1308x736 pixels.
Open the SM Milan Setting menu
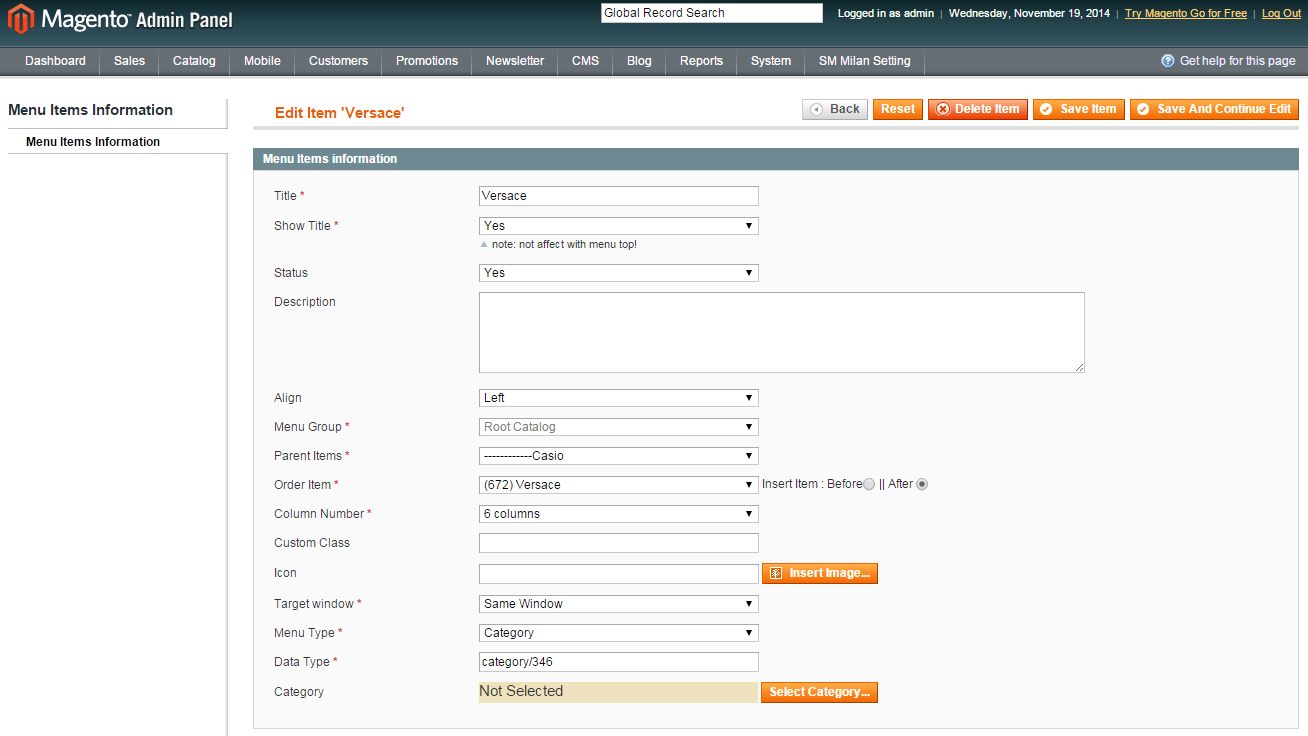[864, 61]
